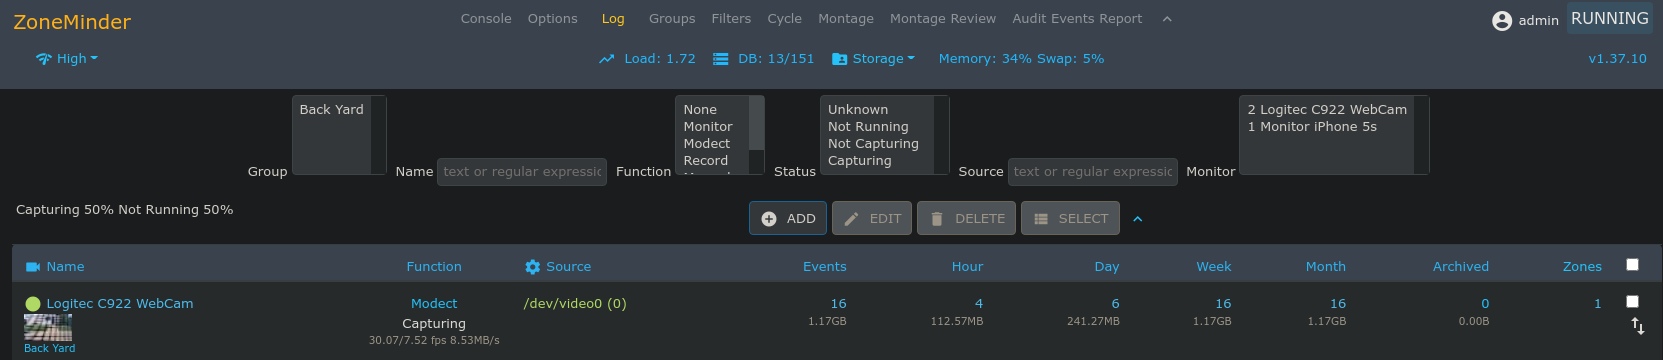
Task: Open the Console menu item
Action: coord(486,19)
